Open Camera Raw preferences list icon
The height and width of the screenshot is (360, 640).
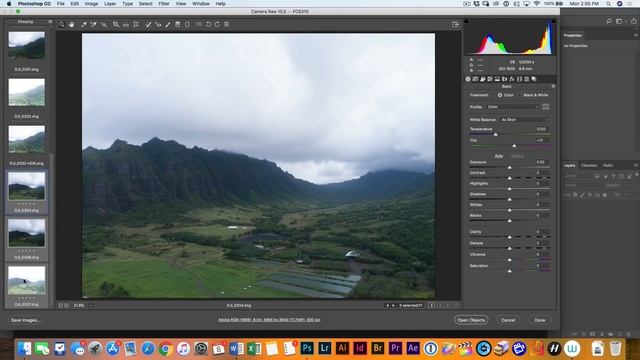[198, 24]
